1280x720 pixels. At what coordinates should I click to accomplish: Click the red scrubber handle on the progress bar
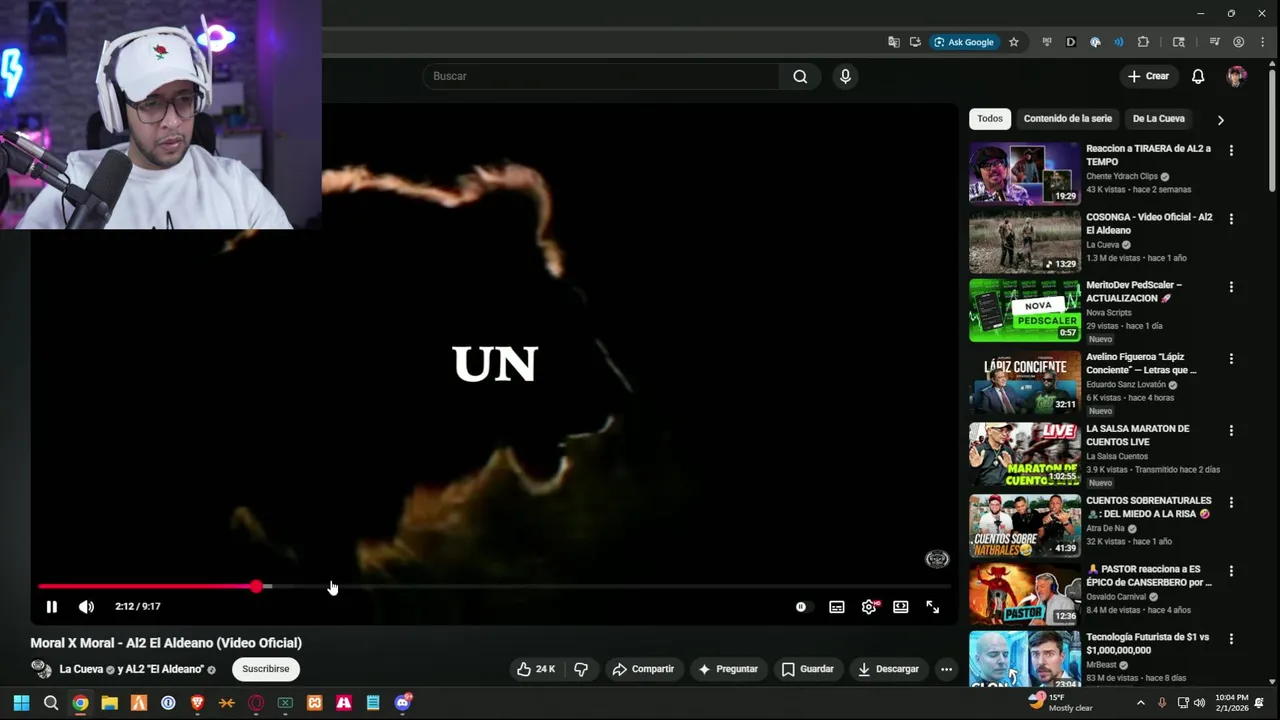click(x=257, y=587)
